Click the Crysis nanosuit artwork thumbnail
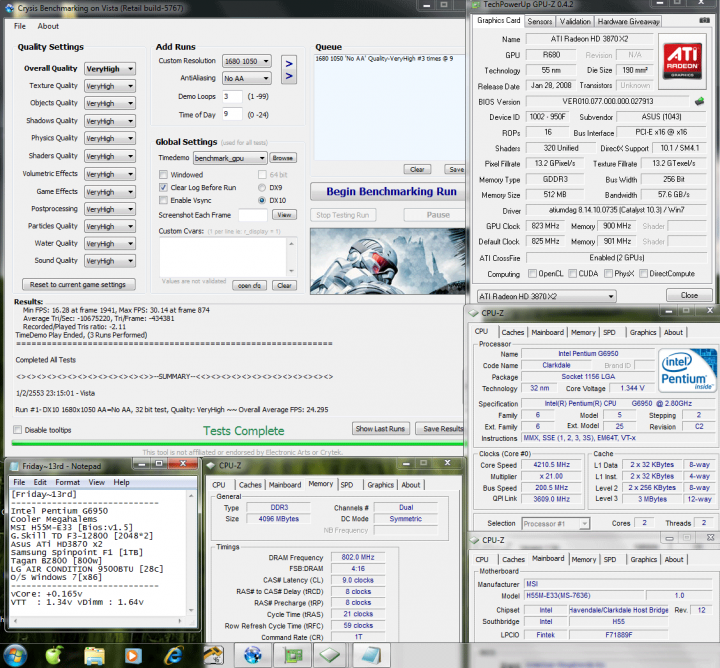Screen dimensions: 720x668 tap(387, 261)
